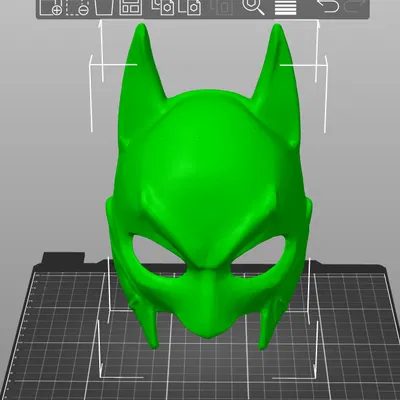Click the Delete object icon with minus sign
The width and height of the screenshot is (400, 400).
click(77, 7)
